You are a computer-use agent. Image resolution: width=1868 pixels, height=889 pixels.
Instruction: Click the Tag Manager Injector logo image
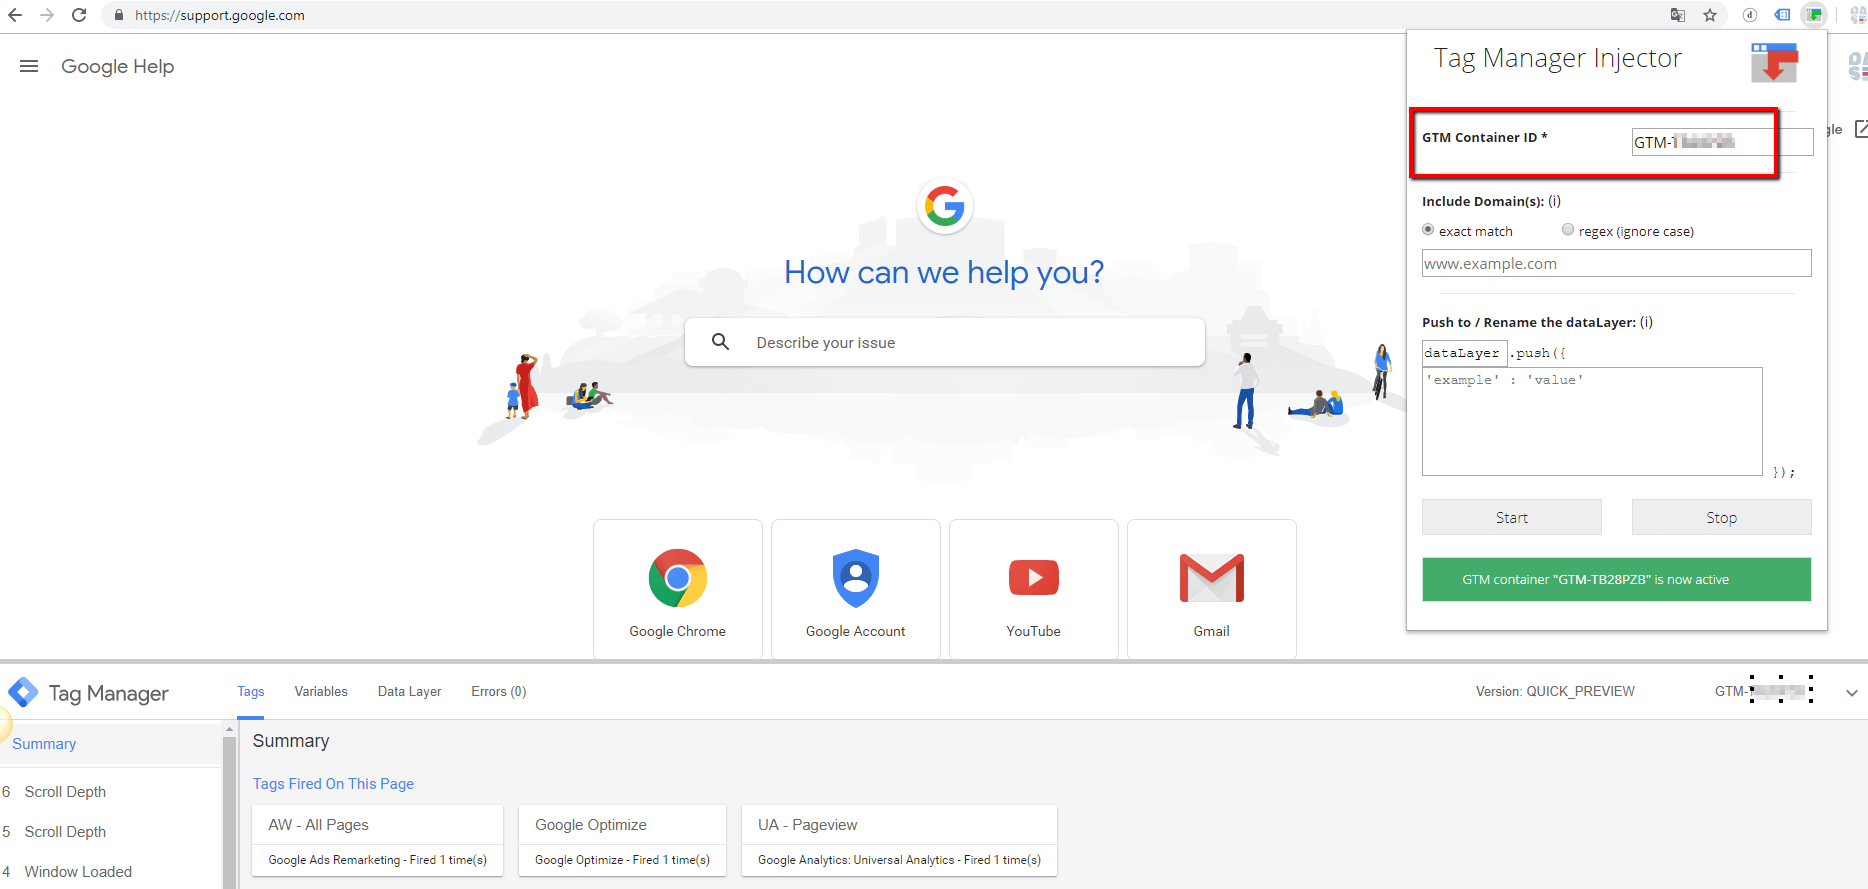(1774, 62)
